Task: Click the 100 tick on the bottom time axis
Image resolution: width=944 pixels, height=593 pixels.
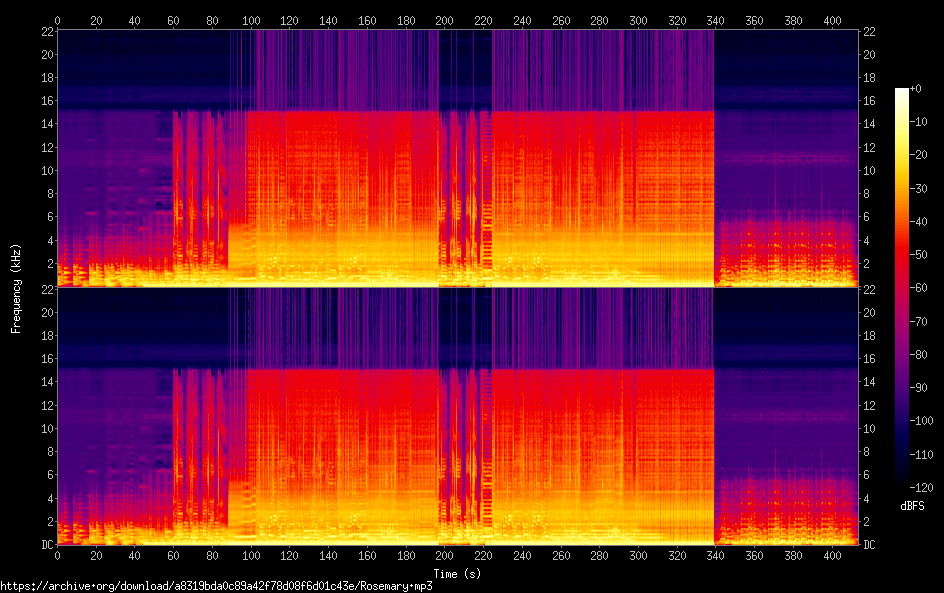Action: pyautogui.click(x=251, y=556)
